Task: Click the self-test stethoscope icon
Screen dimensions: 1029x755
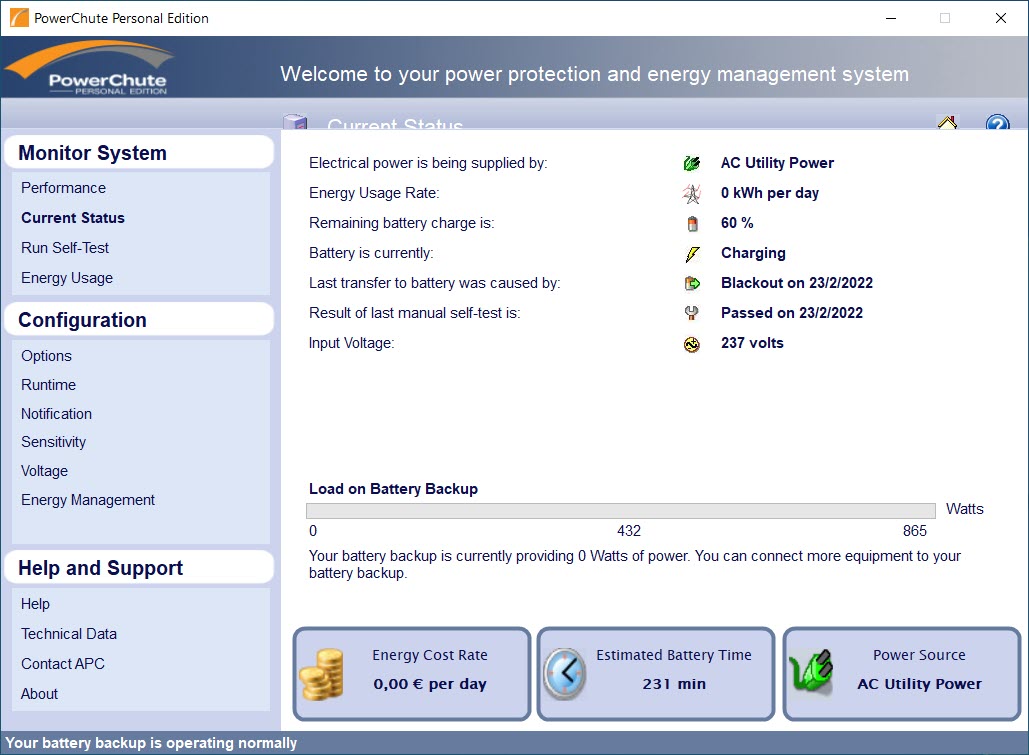Action: [x=692, y=313]
